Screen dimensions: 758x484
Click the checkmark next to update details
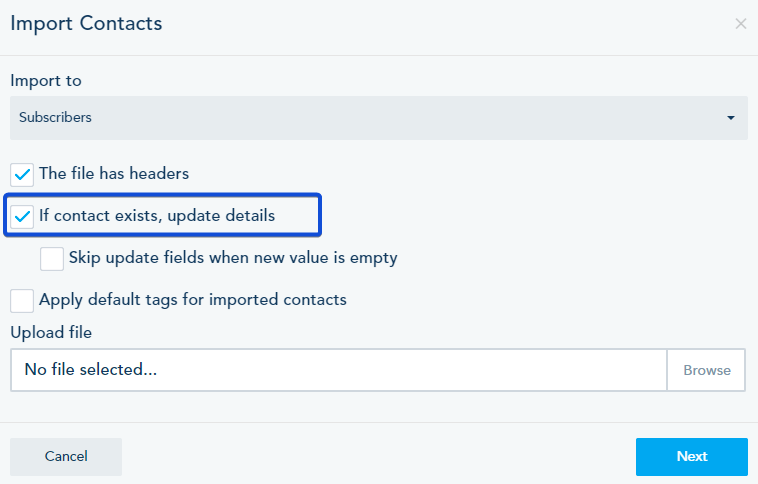[x=22, y=216]
